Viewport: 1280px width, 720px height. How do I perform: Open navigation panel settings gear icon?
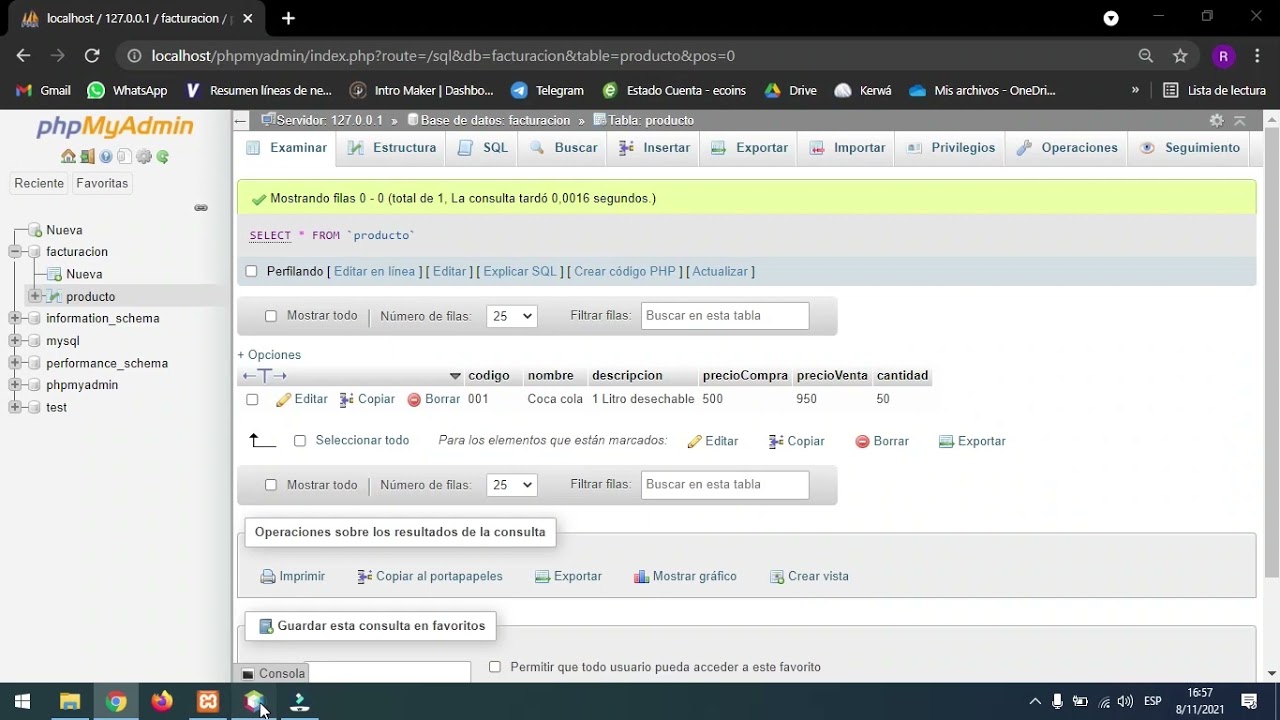point(144,156)
